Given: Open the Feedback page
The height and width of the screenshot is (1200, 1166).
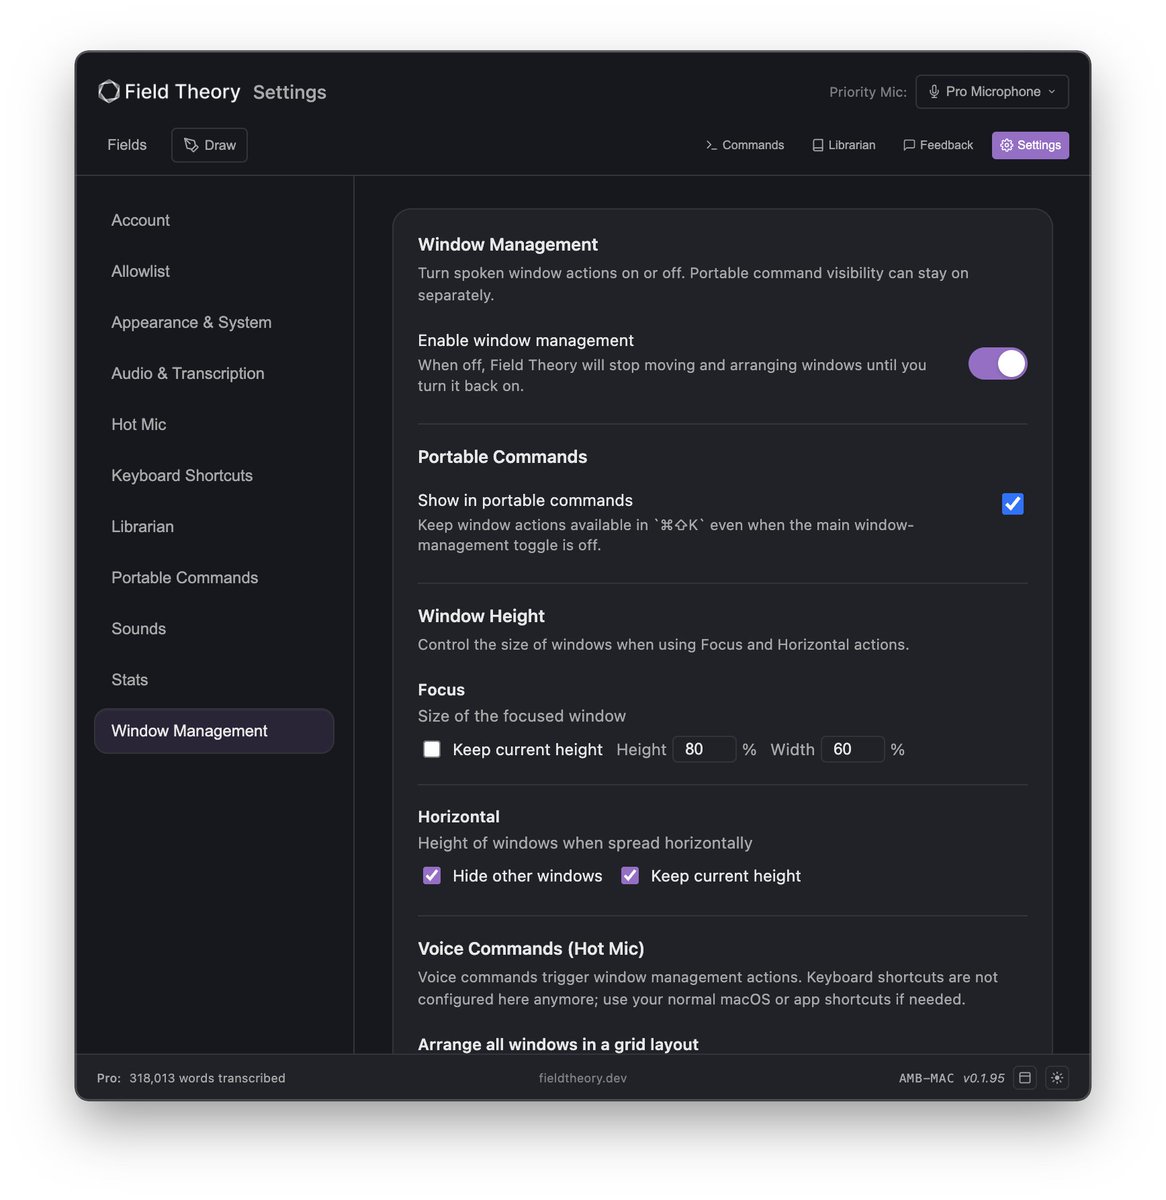Looking at the screenshot, I should tap(938, 145).
